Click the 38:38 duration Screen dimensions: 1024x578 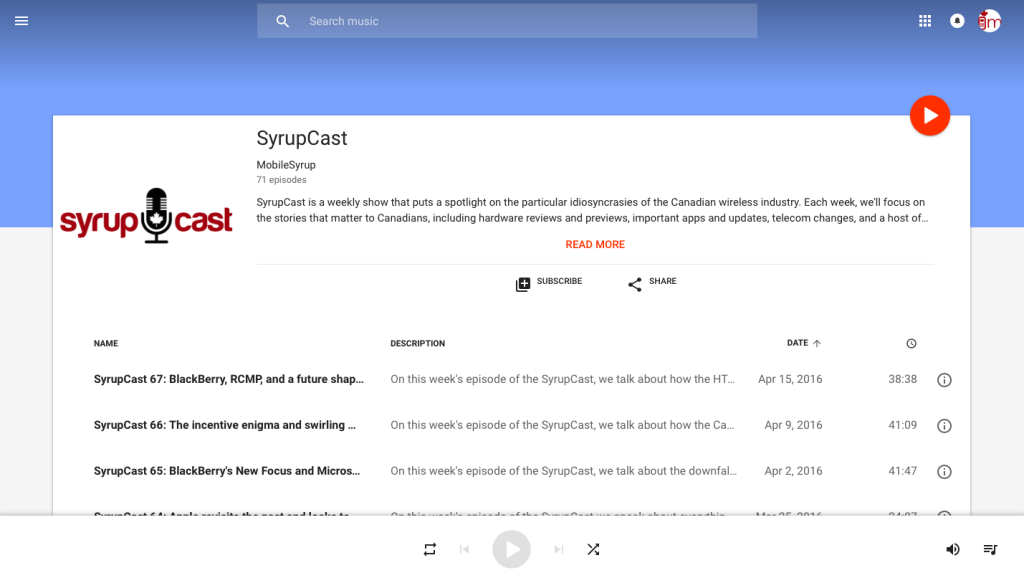903,379
